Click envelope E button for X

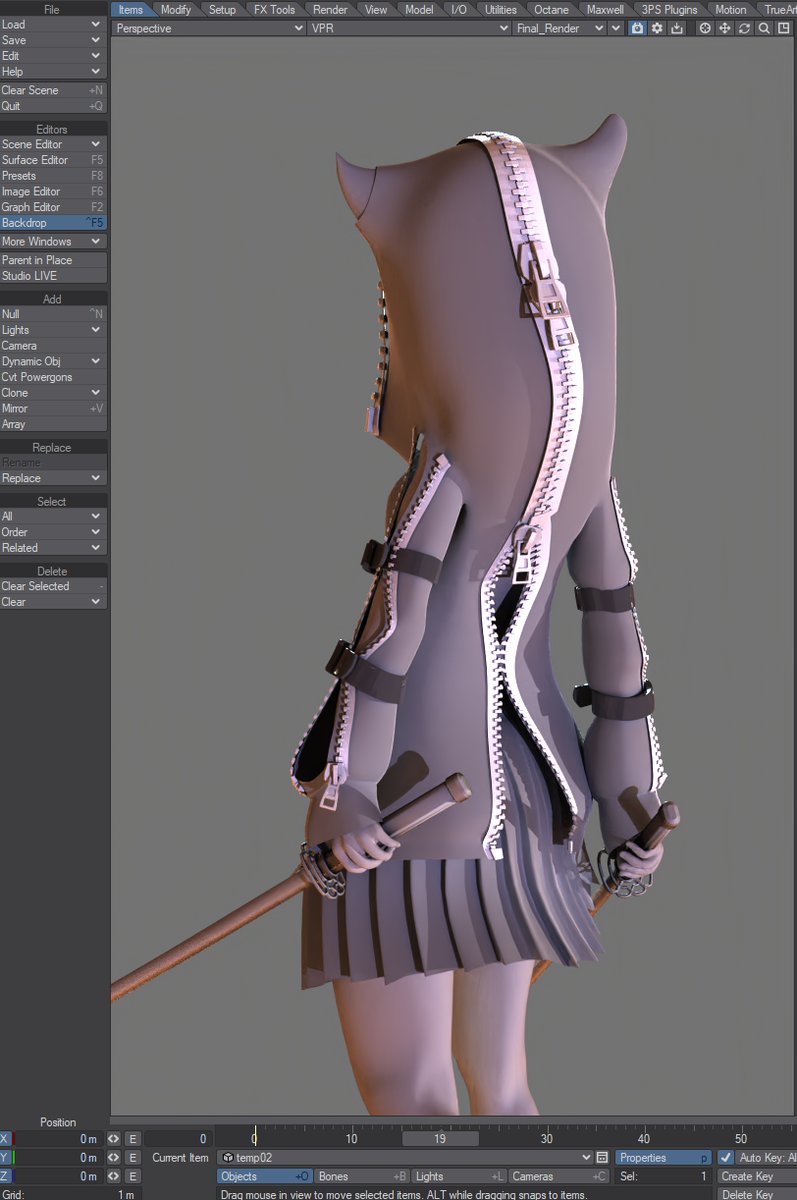tap(132, 1139)
